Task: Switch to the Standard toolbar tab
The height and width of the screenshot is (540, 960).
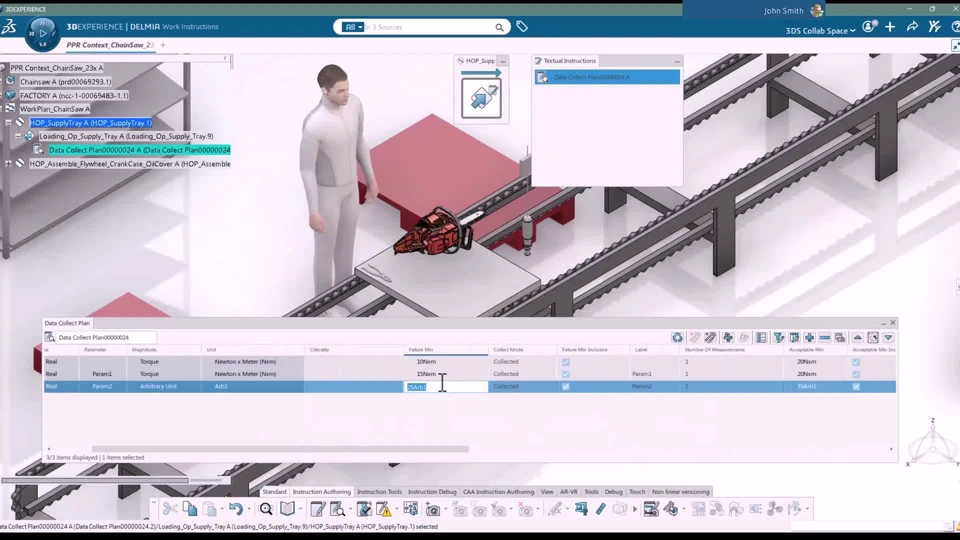Action: pos(274,492)
